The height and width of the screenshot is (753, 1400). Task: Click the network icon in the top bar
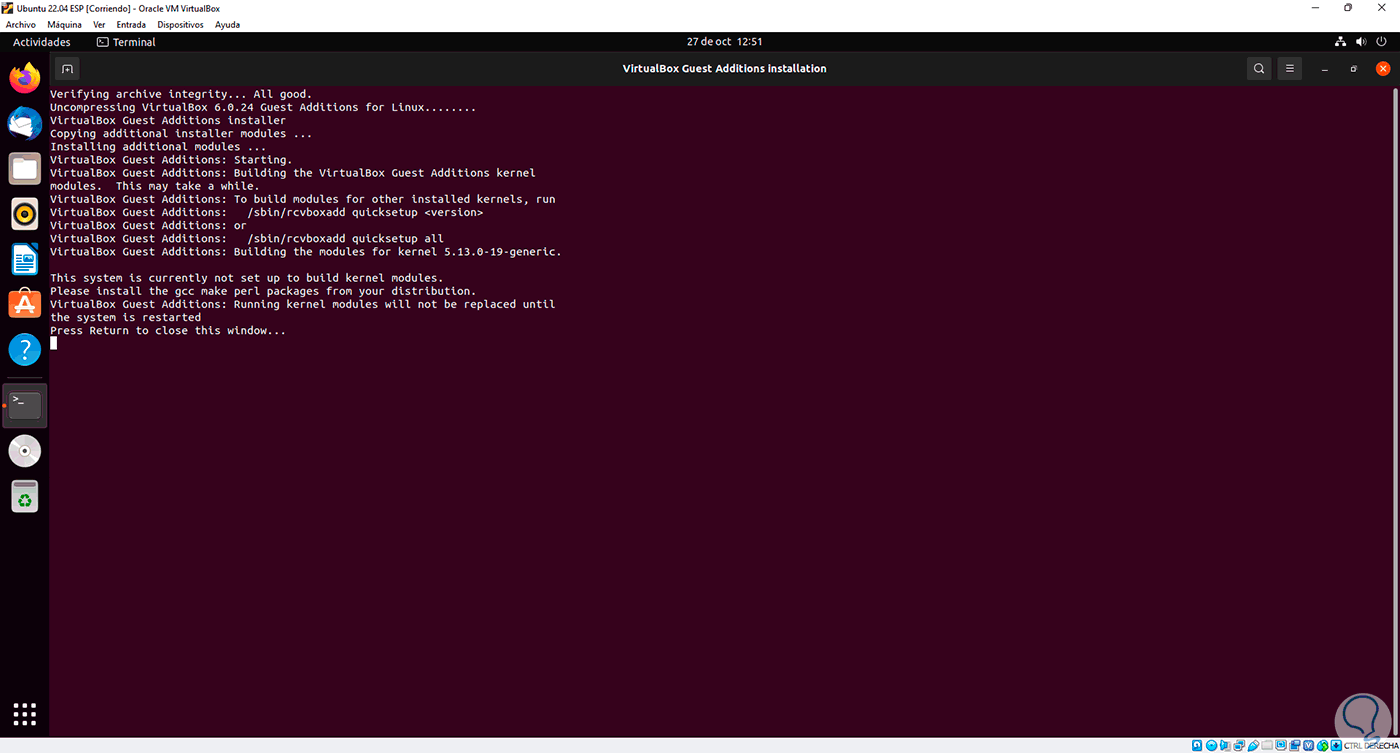point(1341,42)
